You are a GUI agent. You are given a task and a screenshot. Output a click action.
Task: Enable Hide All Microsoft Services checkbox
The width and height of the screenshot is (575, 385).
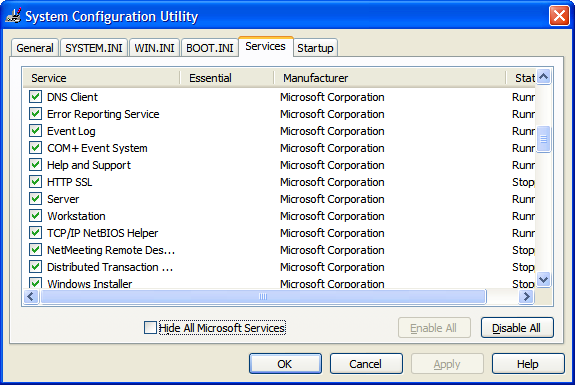point(150,327)
